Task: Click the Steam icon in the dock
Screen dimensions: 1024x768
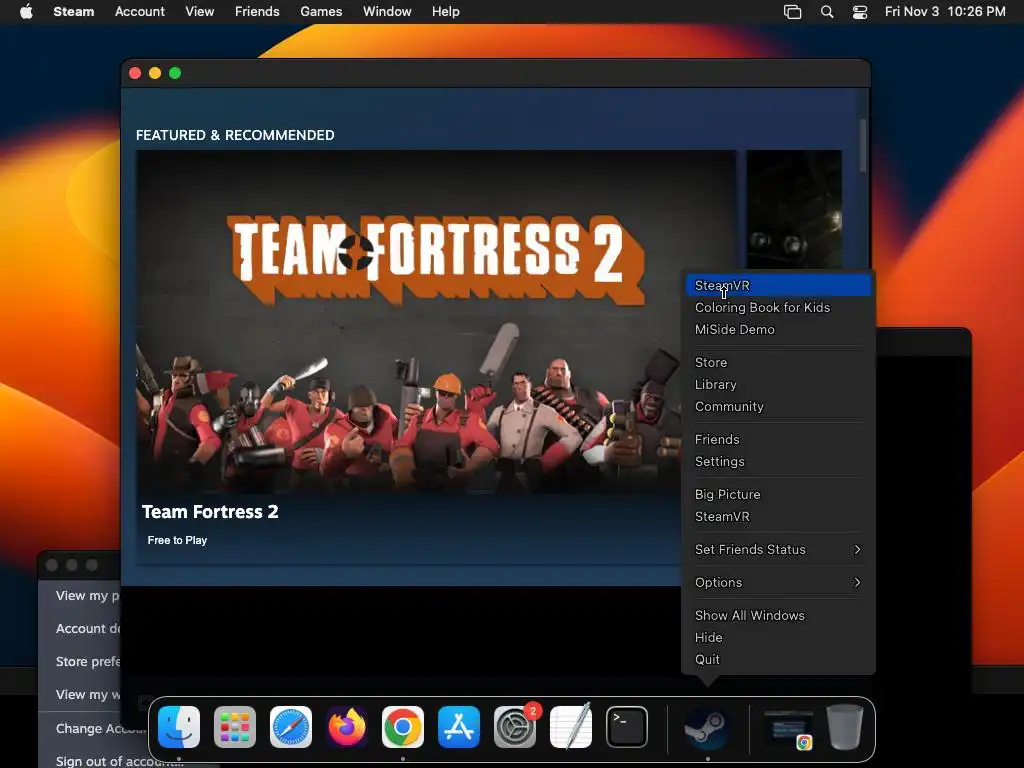Action: (707, 727)
